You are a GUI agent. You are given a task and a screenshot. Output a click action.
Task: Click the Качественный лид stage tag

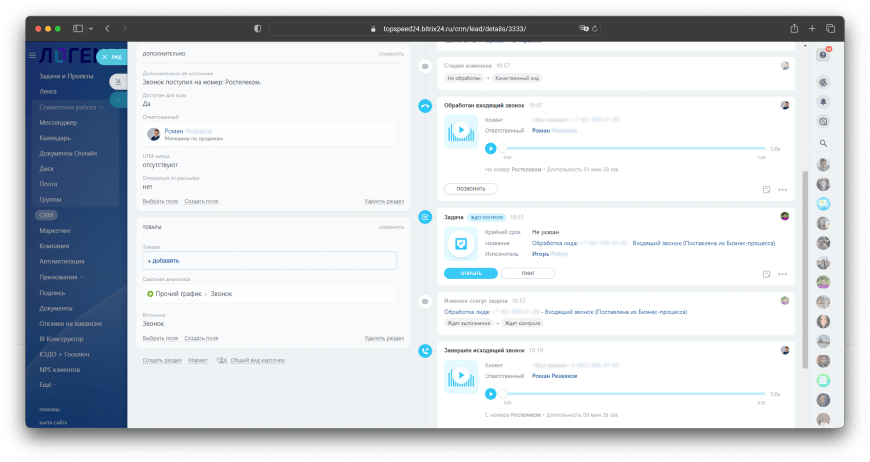click(x=517, y=78)
